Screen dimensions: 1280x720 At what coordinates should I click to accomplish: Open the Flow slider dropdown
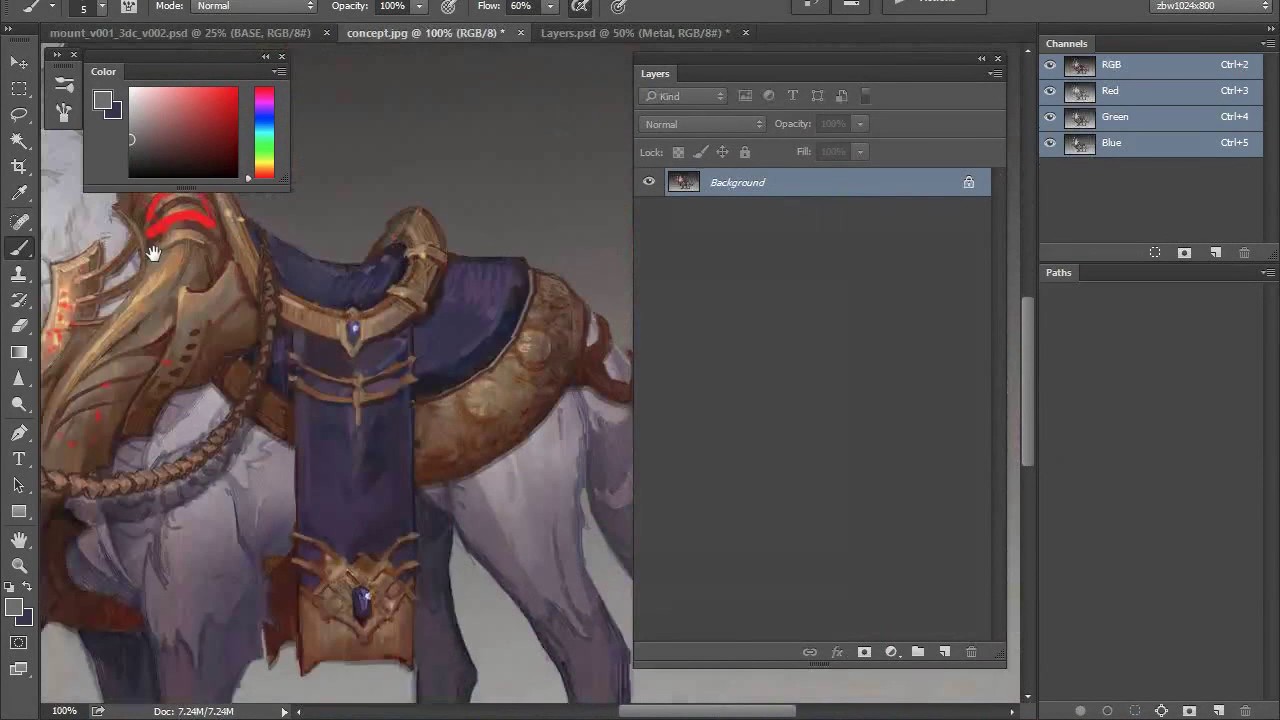pyautogui.click(x=549, y=6)
